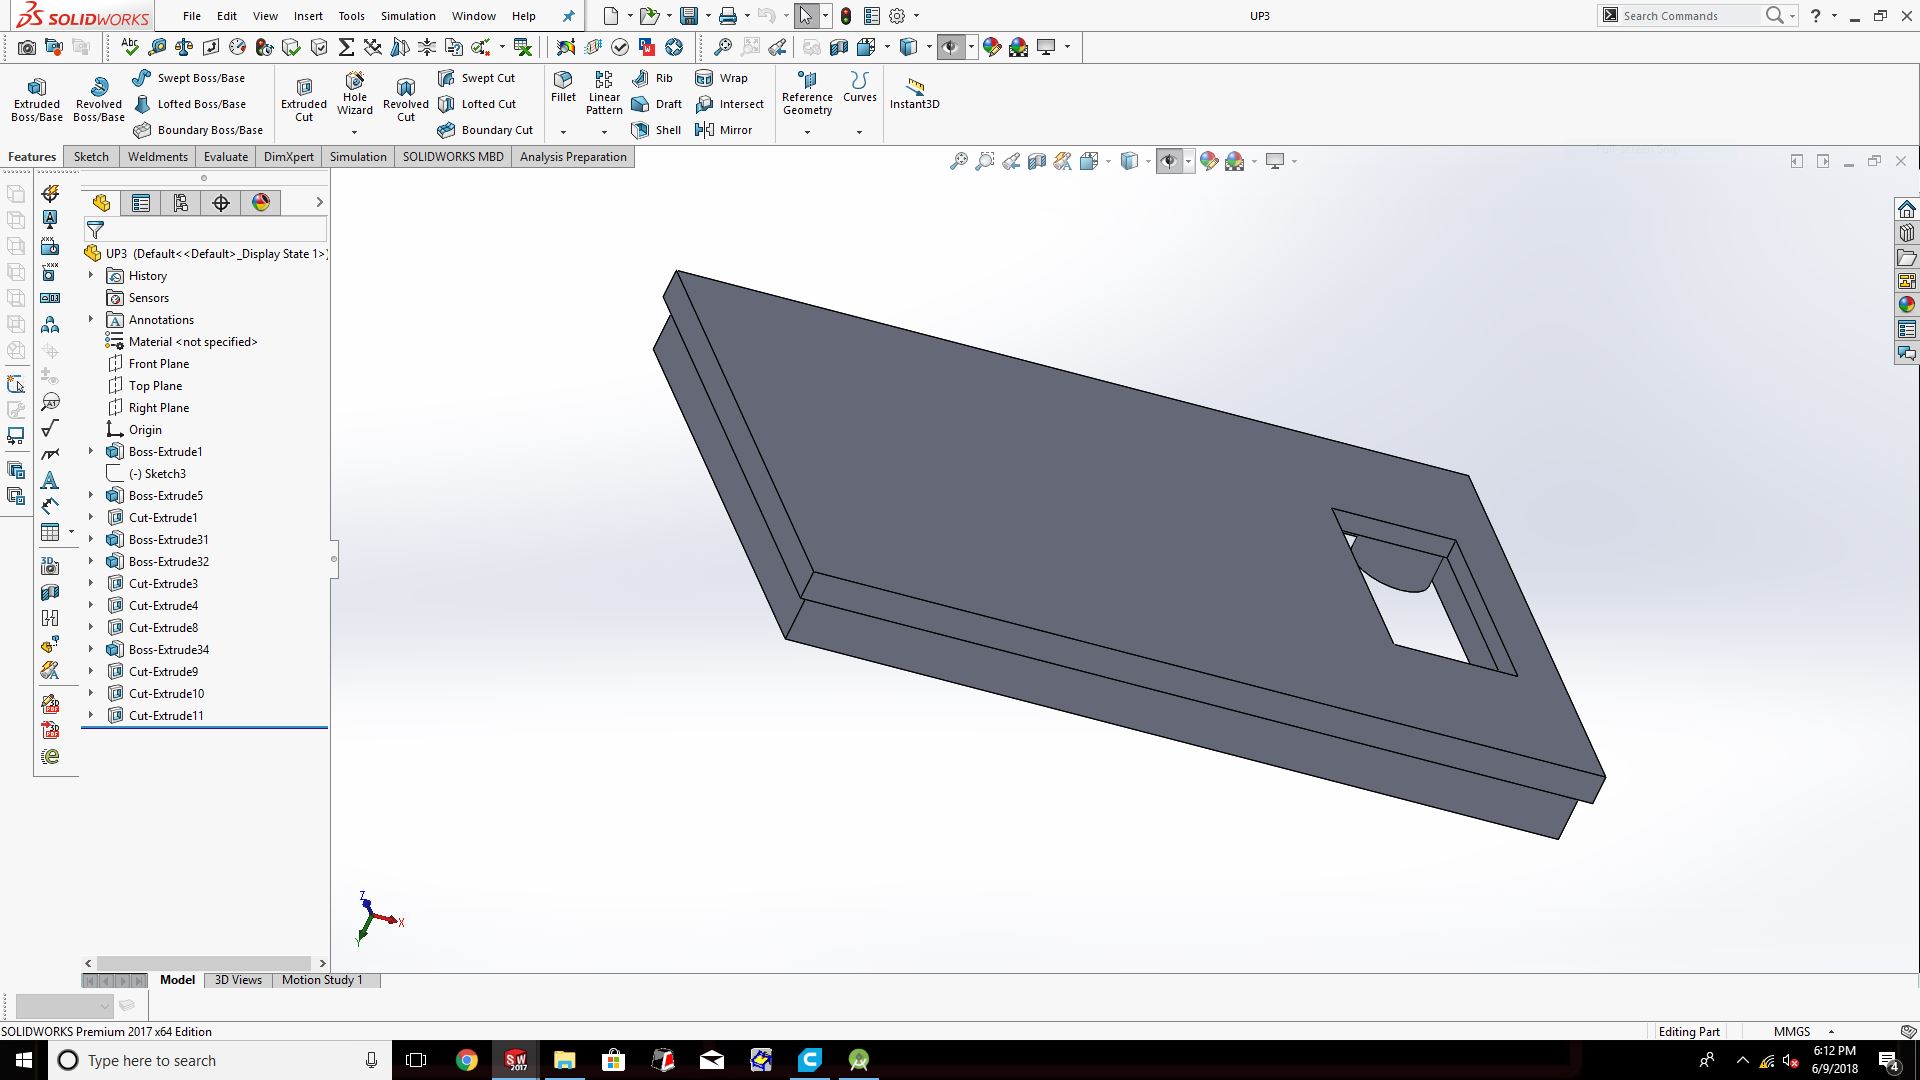The width and height of the screenshot is (1920, 1080).
Task: Open Edit Appearance color ball in the view toolbar
Action: [x=1208, y=161]
